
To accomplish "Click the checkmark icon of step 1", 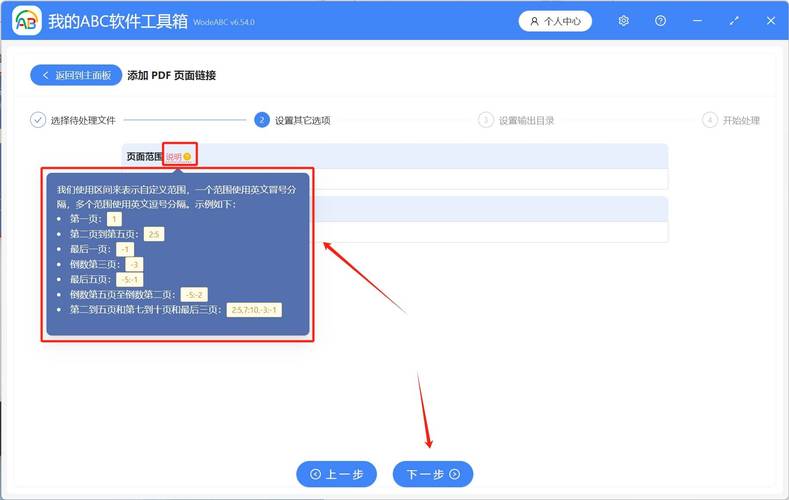I will click(x=38, y=120).
